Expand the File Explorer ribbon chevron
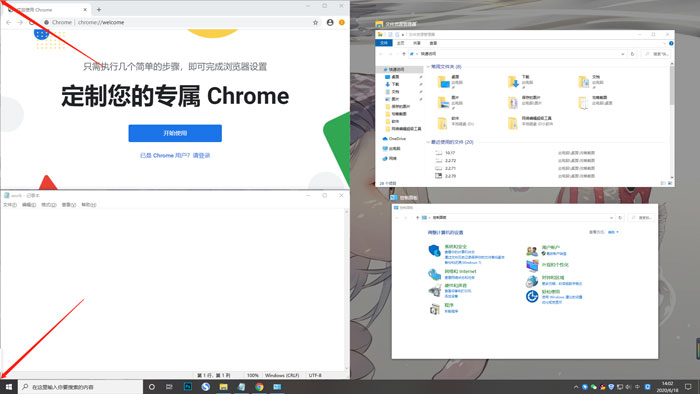The image size is (700, 394). pyautogui.click(x=665, y=43)
